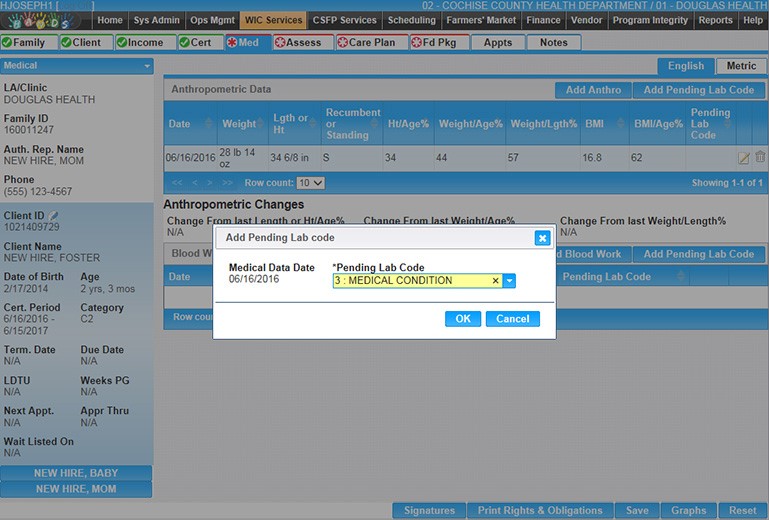Open the WIC Services menu

coord(271,20)
